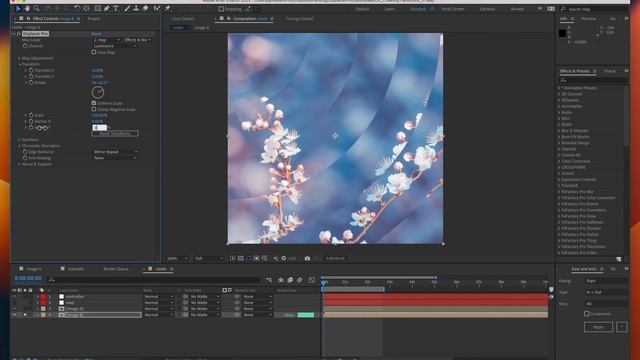Uncheck the Uniform Scale checkbox

click(94, 103)
